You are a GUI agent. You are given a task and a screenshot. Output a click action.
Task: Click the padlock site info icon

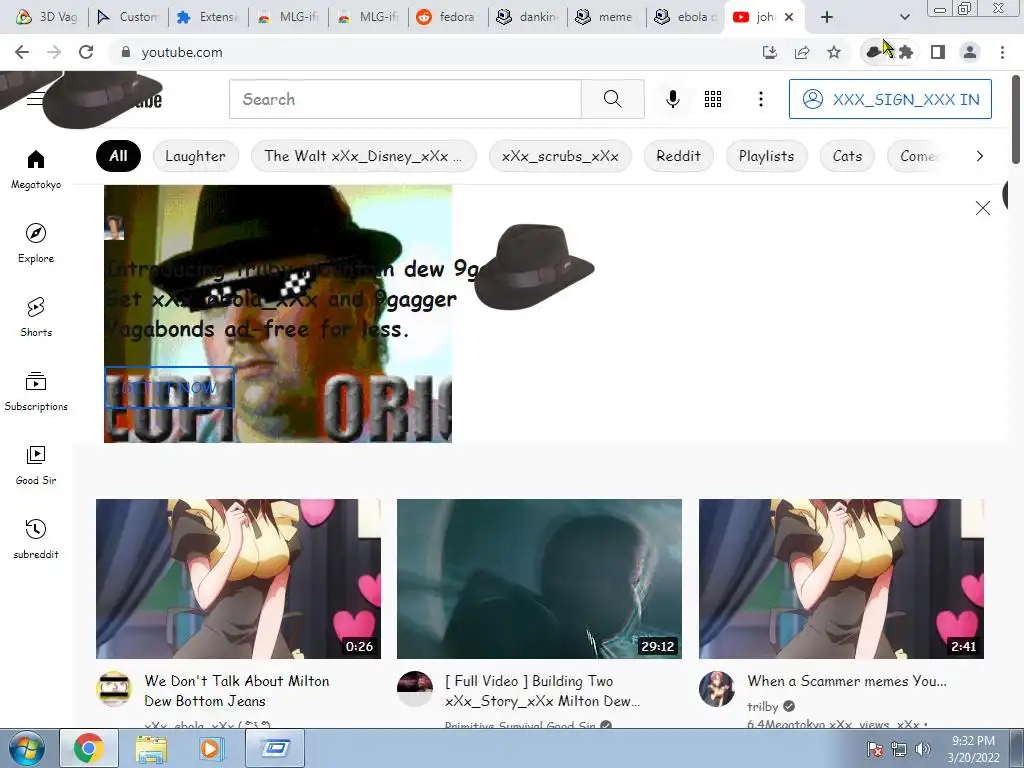(x=126, y=52)
